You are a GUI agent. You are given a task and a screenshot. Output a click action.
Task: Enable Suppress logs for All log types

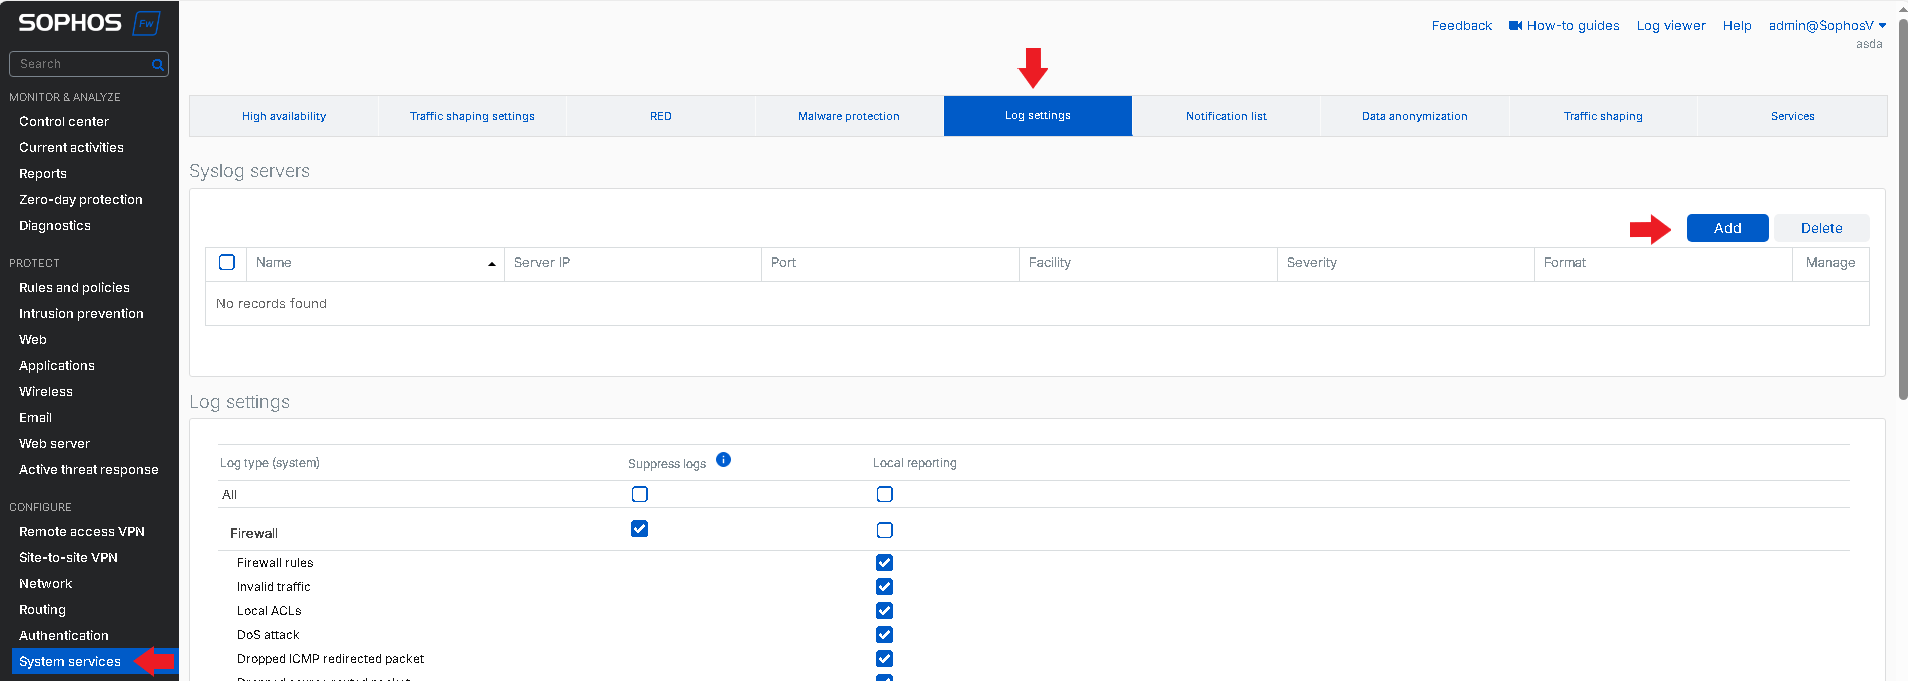click(639, 494)
